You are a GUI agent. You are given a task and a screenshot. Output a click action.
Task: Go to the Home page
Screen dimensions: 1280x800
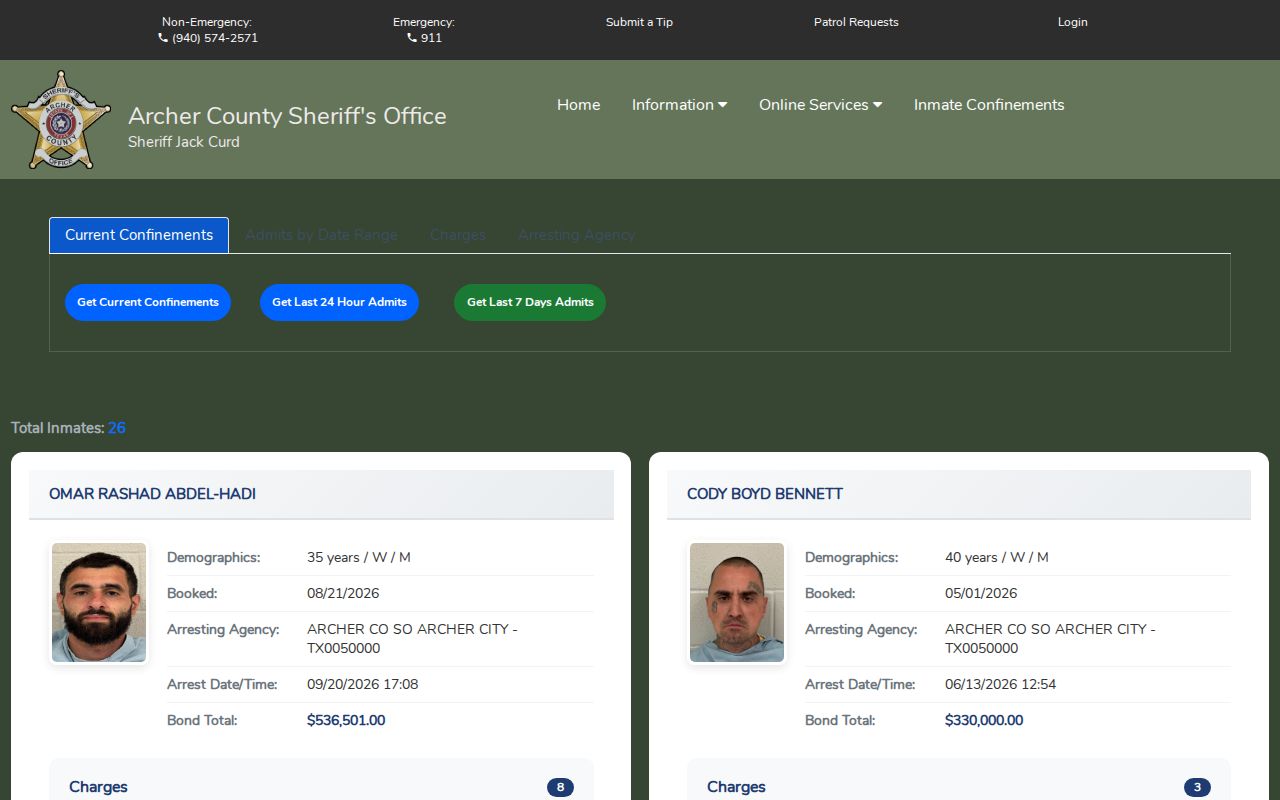pos(579,105)
